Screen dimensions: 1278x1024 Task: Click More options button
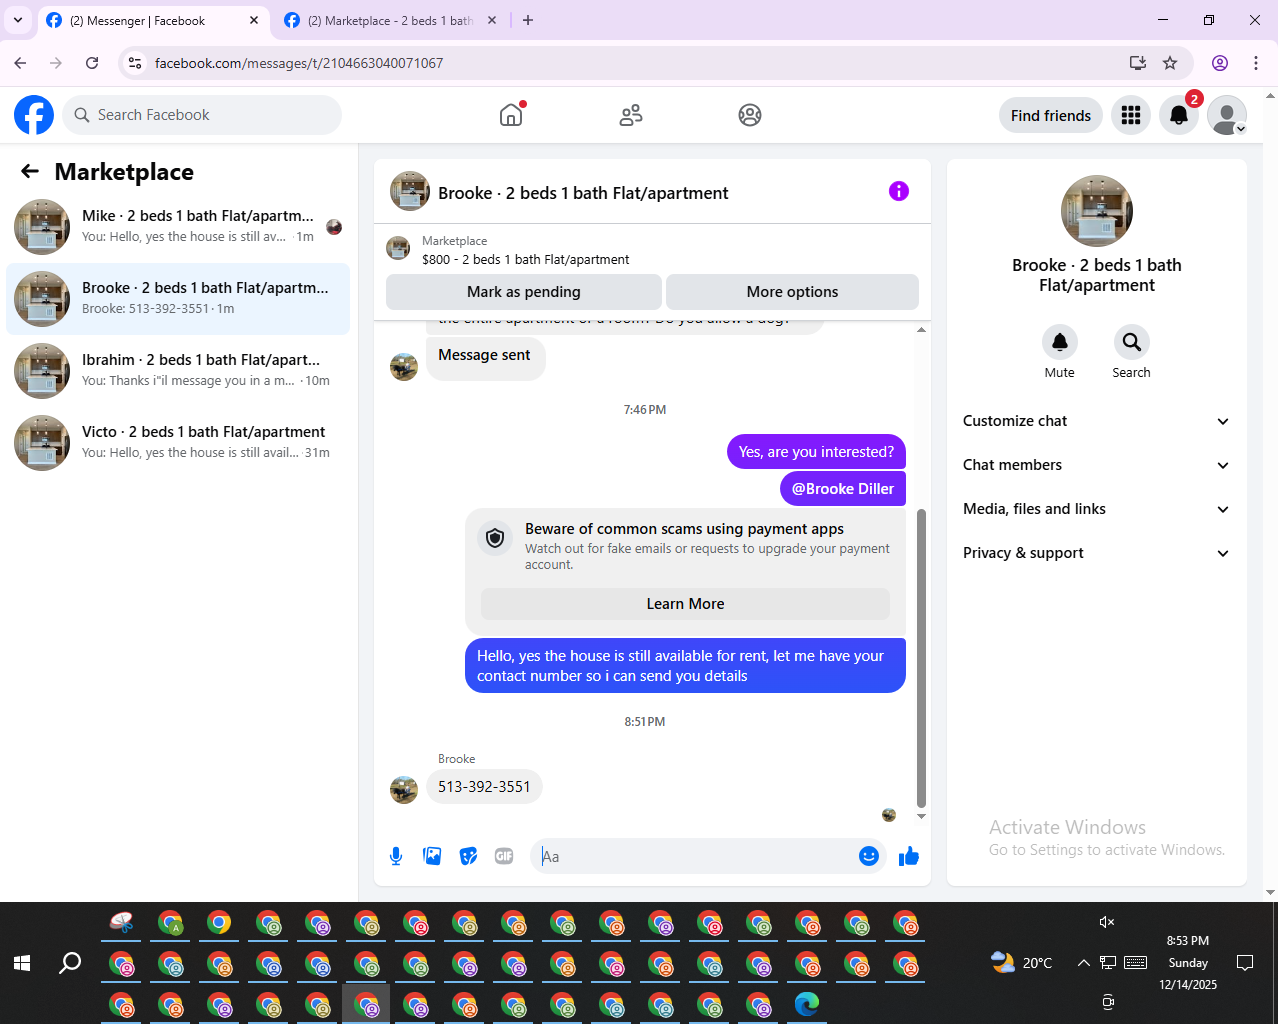(x=792, y=292)
